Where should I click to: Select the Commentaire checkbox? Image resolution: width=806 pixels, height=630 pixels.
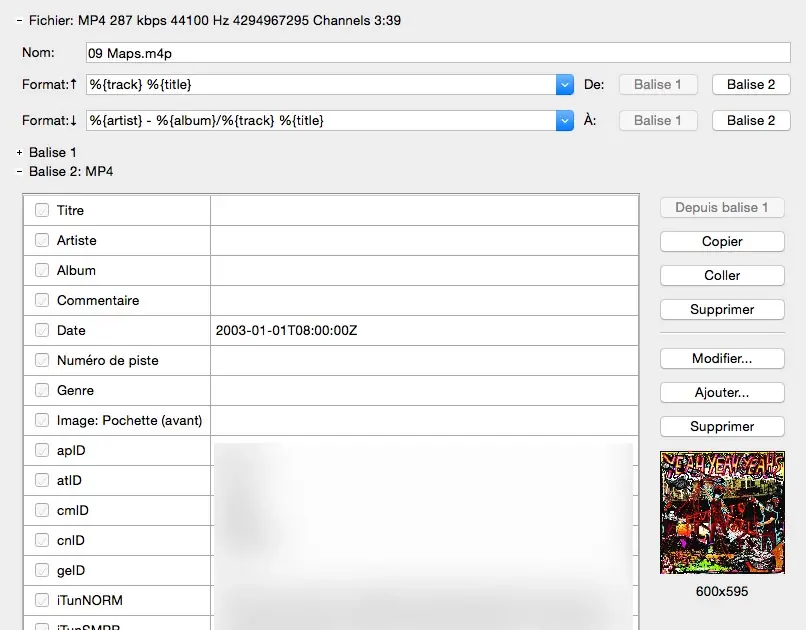(40, 300)
